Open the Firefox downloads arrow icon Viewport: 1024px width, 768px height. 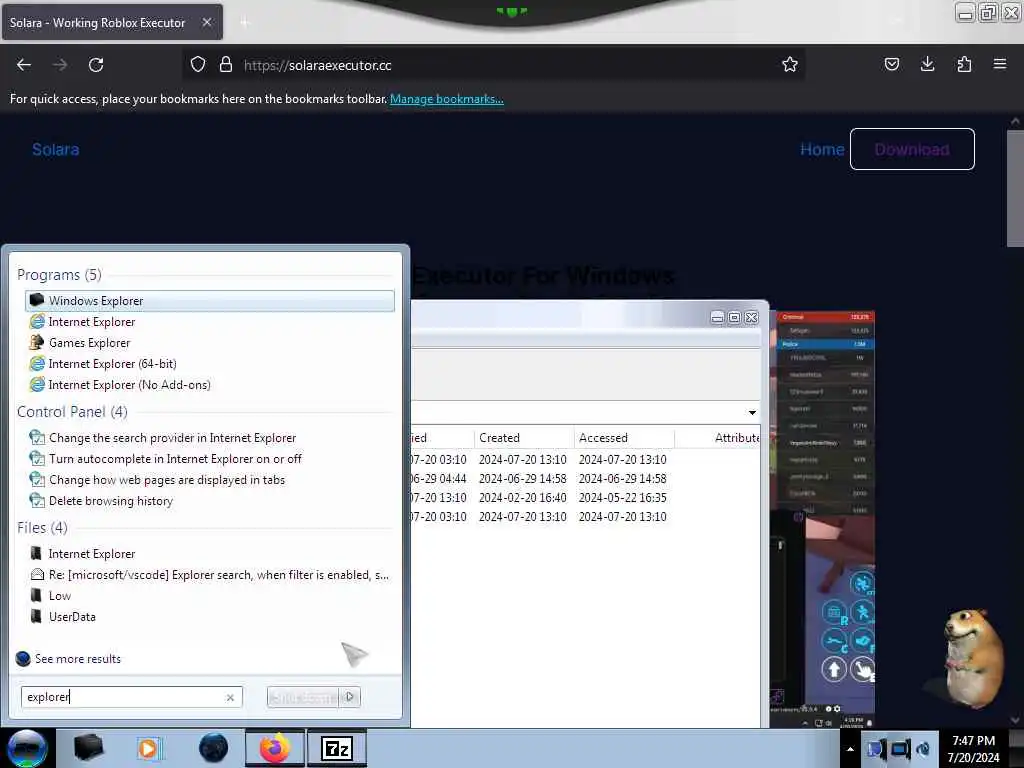(x=927, y=65)
